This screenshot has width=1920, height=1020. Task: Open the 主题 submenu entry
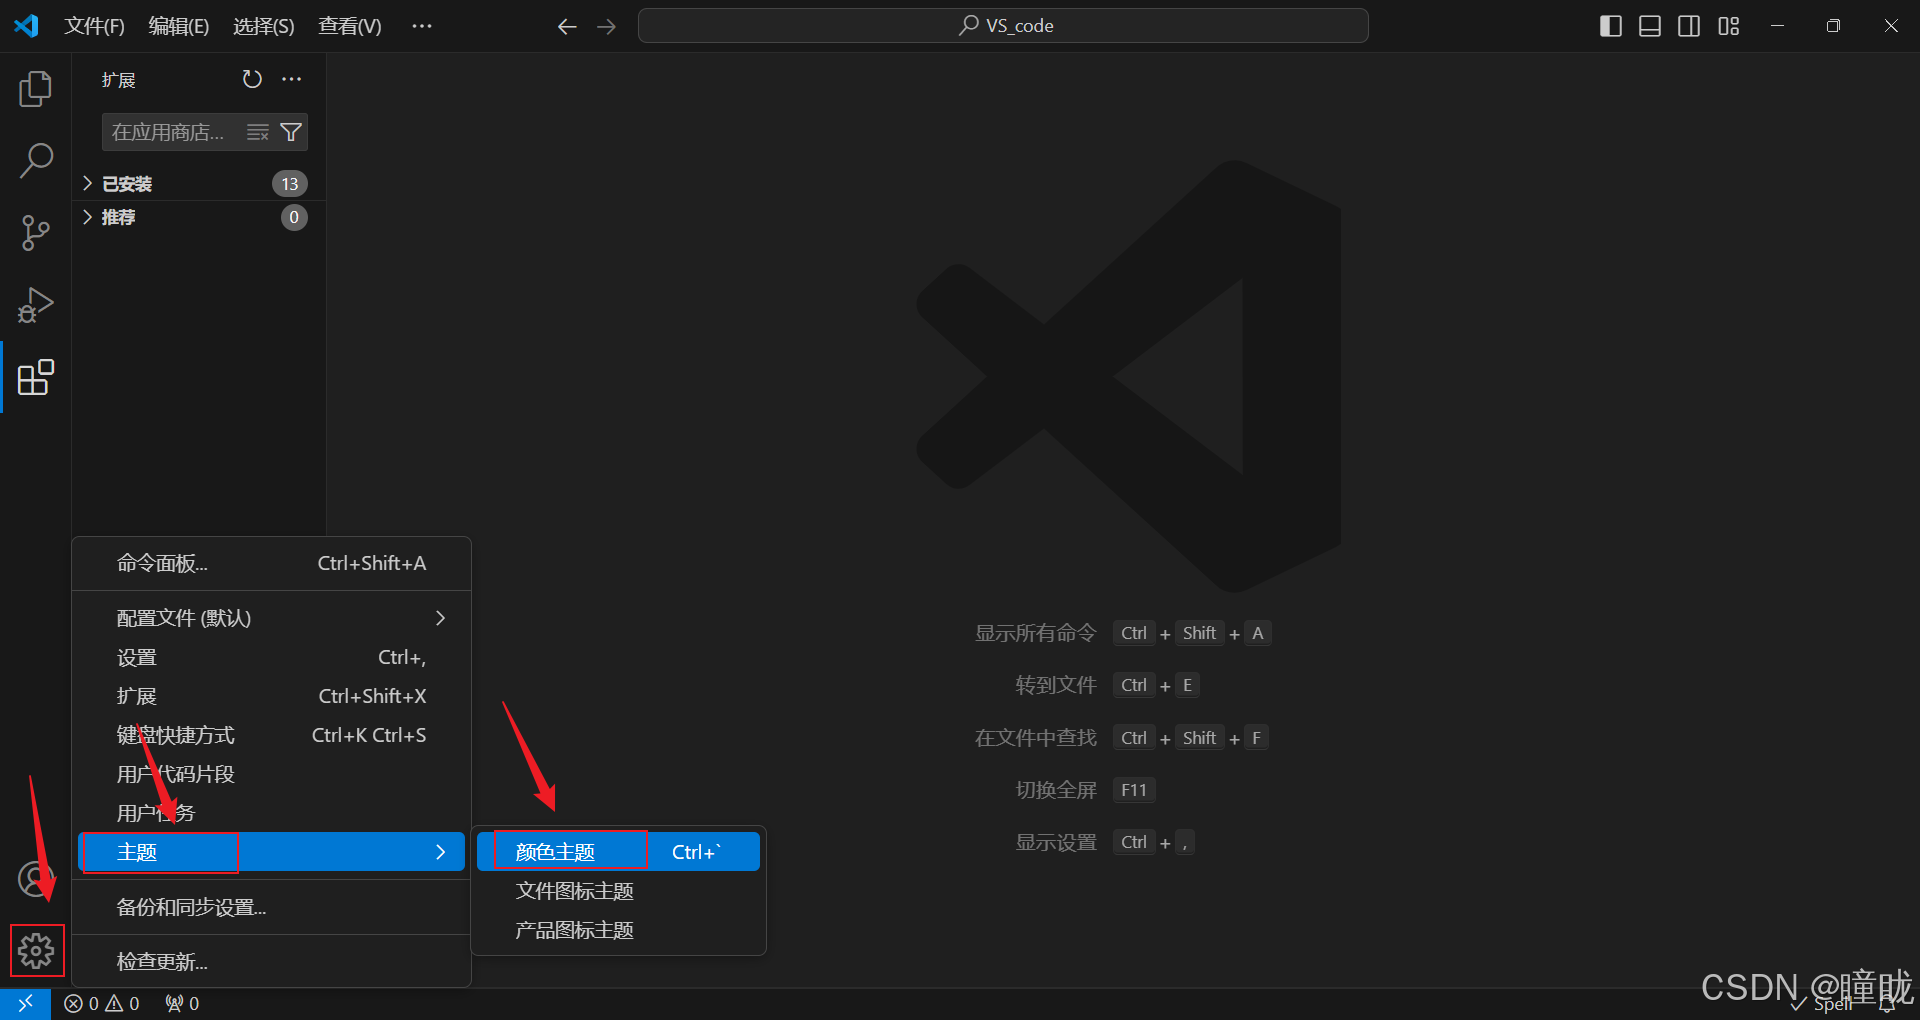click(x=271, y=852)
